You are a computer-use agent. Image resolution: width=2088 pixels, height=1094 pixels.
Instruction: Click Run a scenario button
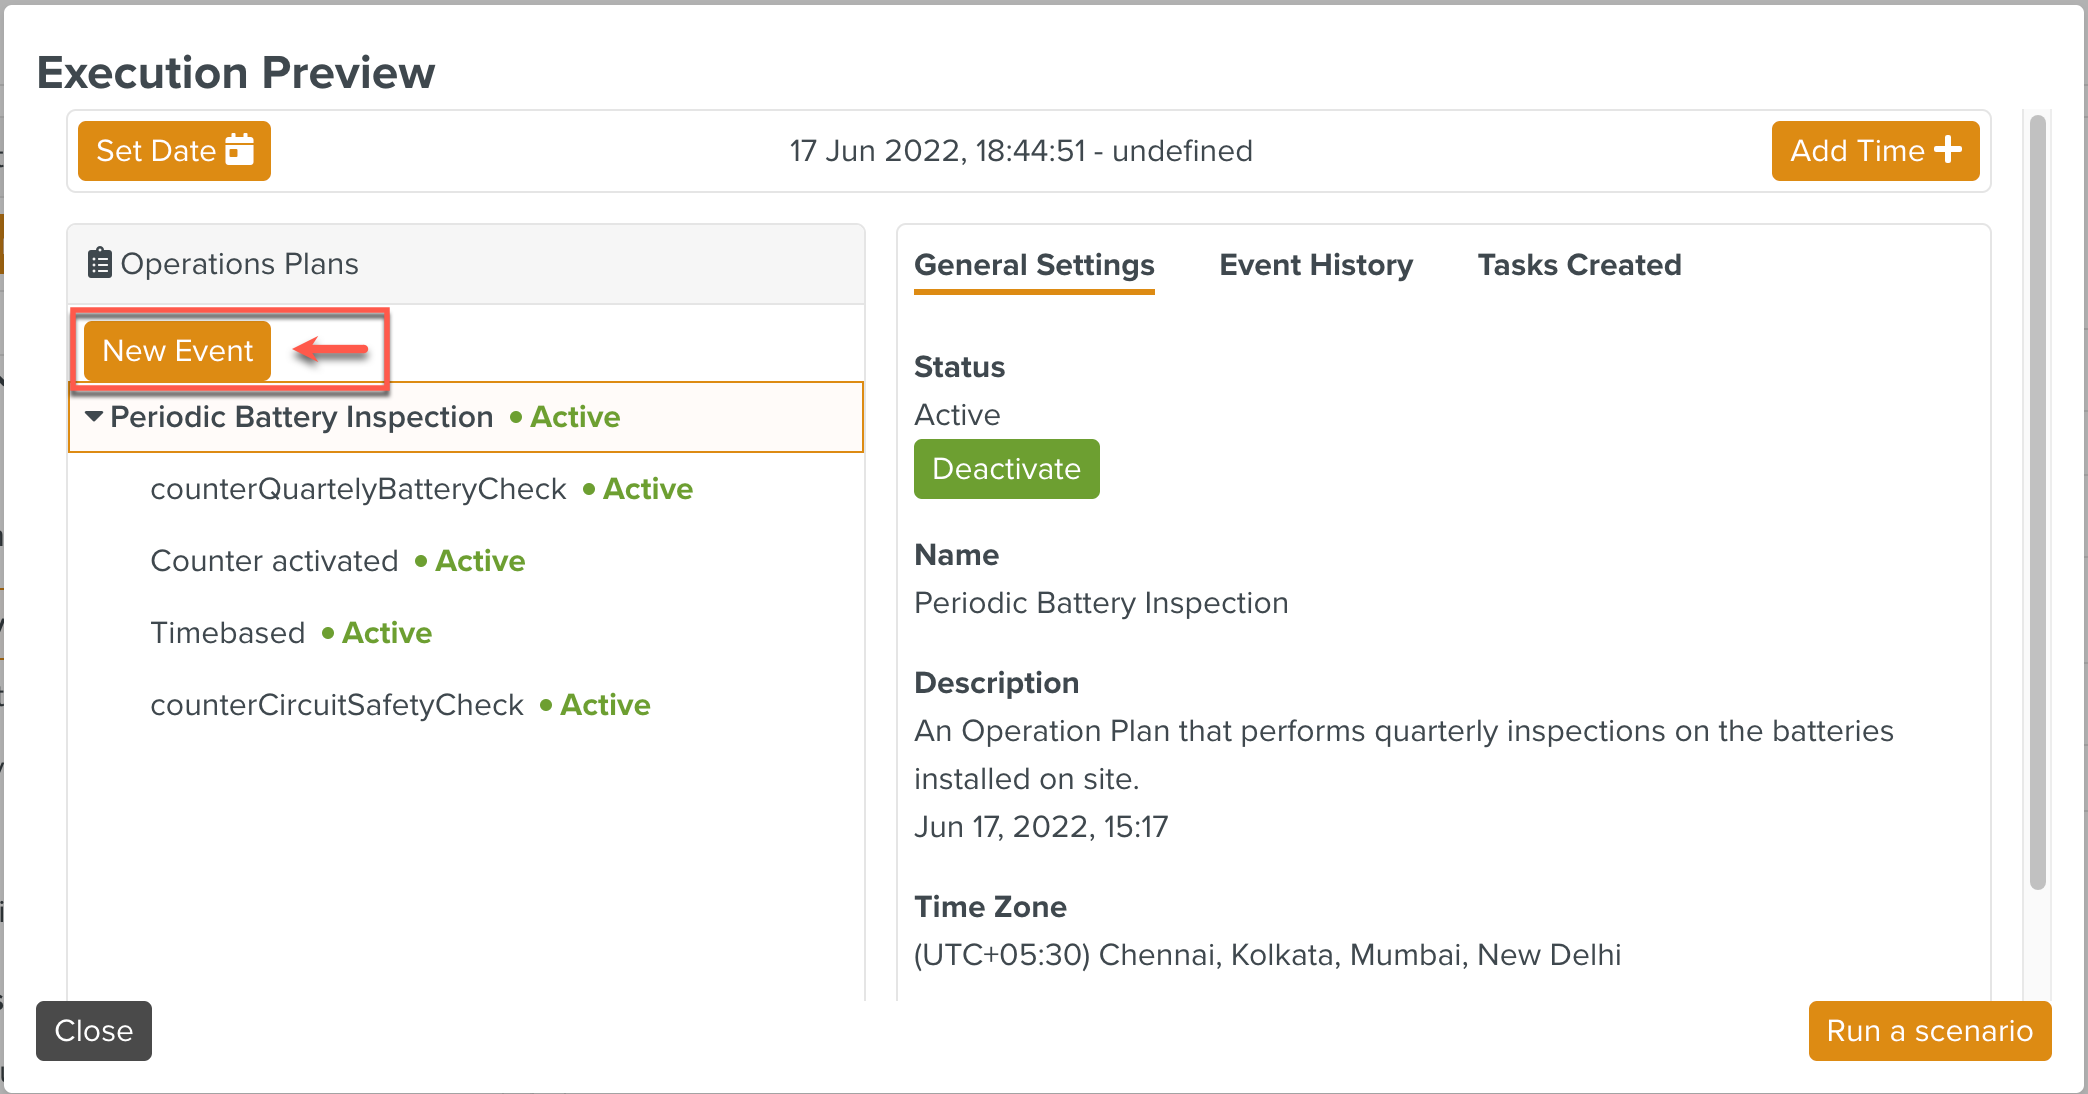click(x=1929, y=1031)
